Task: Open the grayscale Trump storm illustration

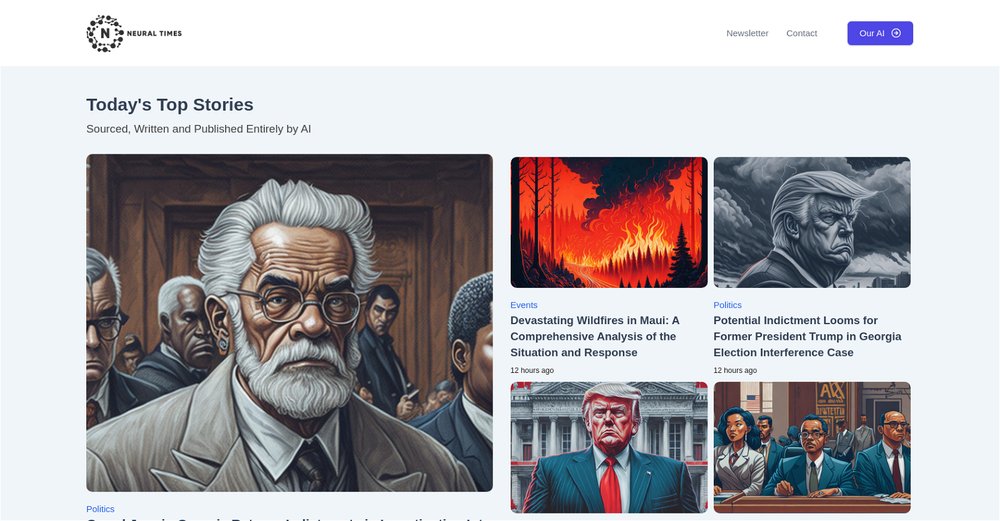Action: [811, 223]
